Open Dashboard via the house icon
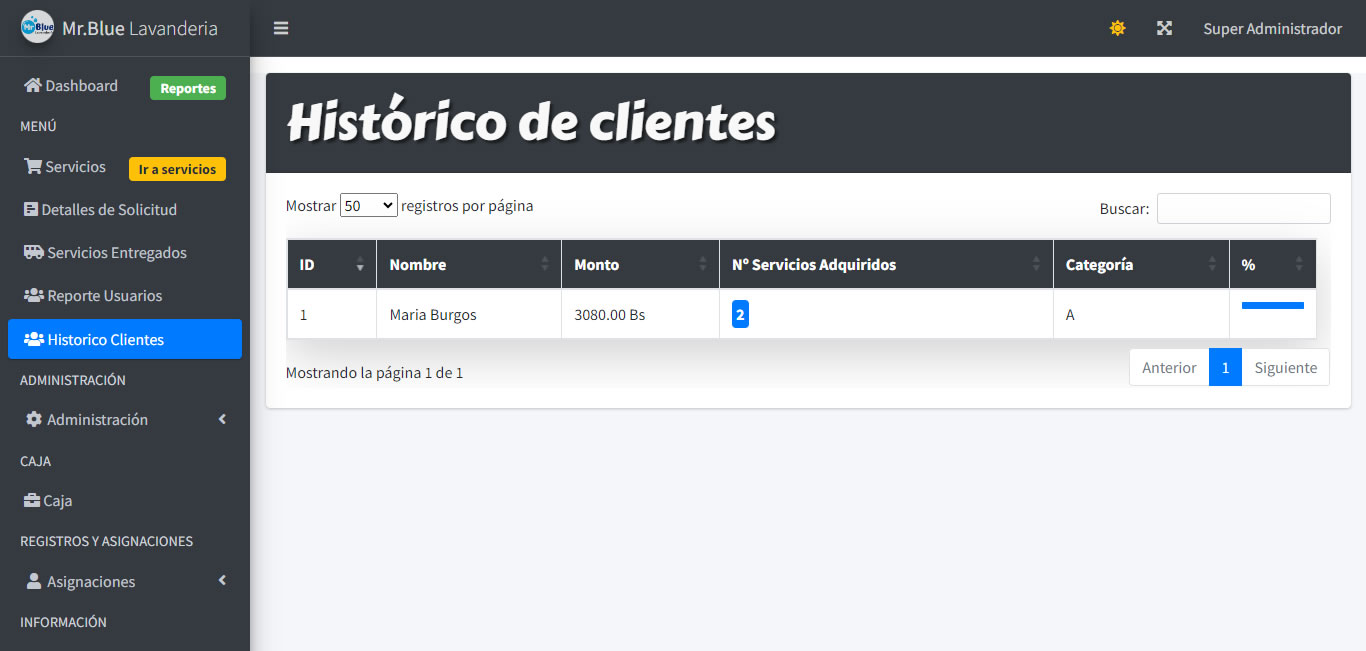The image size is (1366, 651). (x=33, y=85)
